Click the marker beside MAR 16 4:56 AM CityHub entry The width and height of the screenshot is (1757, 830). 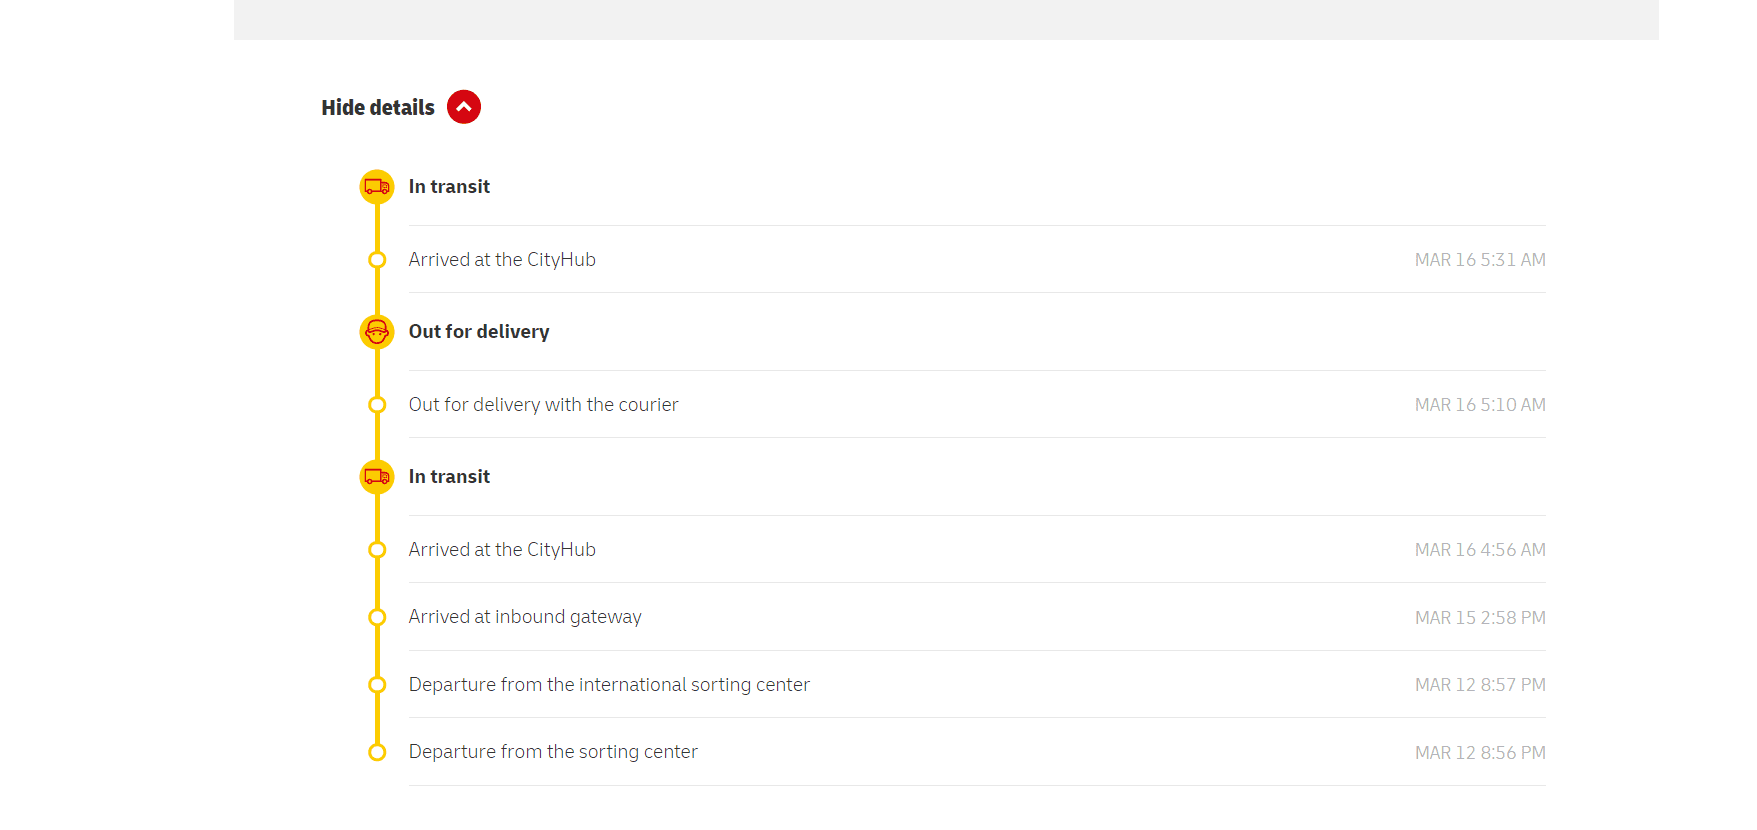pyautogui.click(x=377, y=550)
